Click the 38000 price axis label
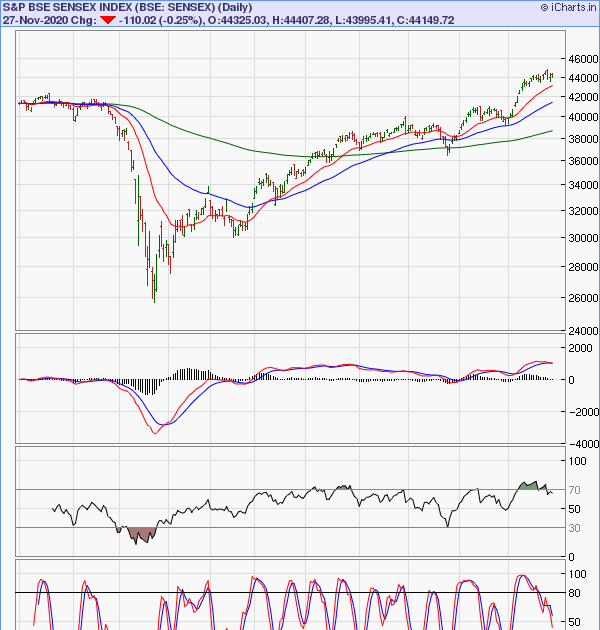This screenshot has height=630, width=600. coord(583,139)
